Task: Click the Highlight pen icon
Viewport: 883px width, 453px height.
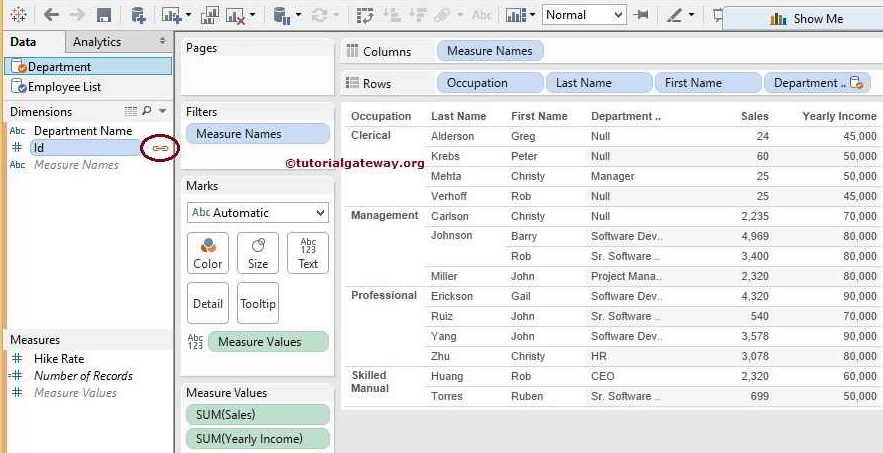Action: 674,15
